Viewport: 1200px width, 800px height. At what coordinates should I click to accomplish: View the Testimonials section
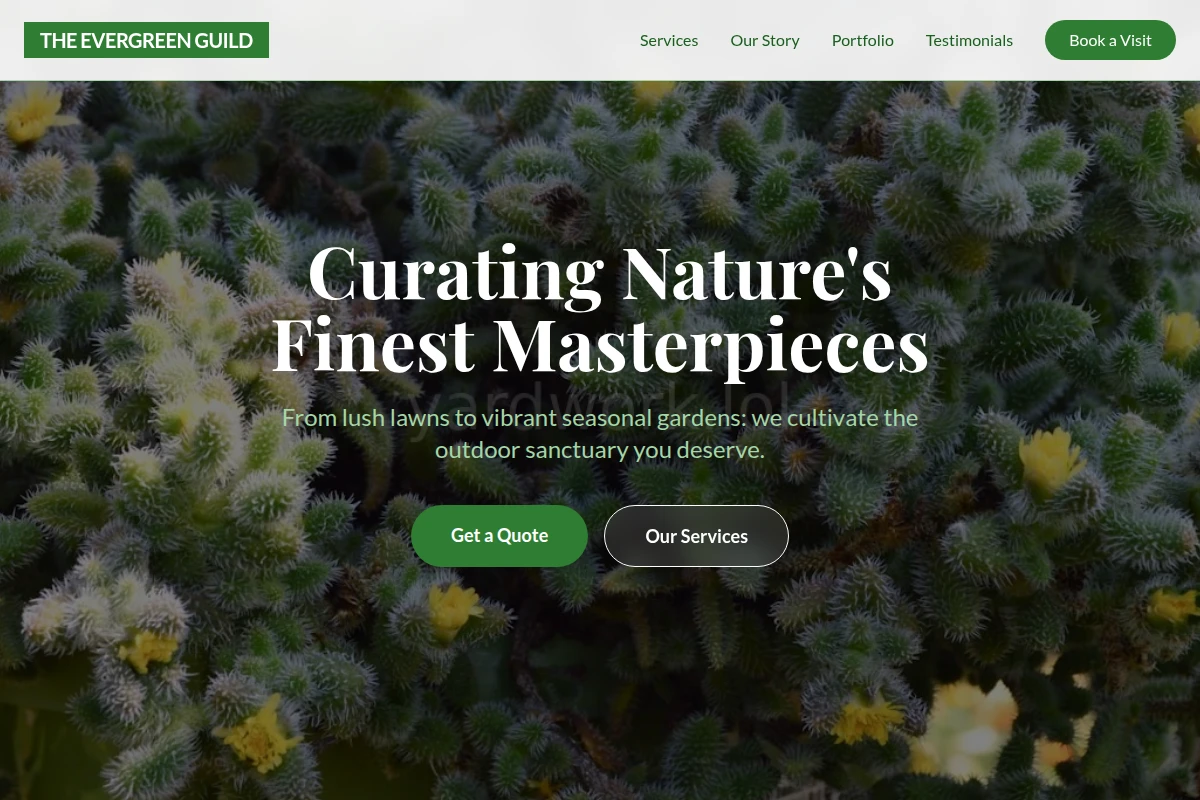(969, 40)
